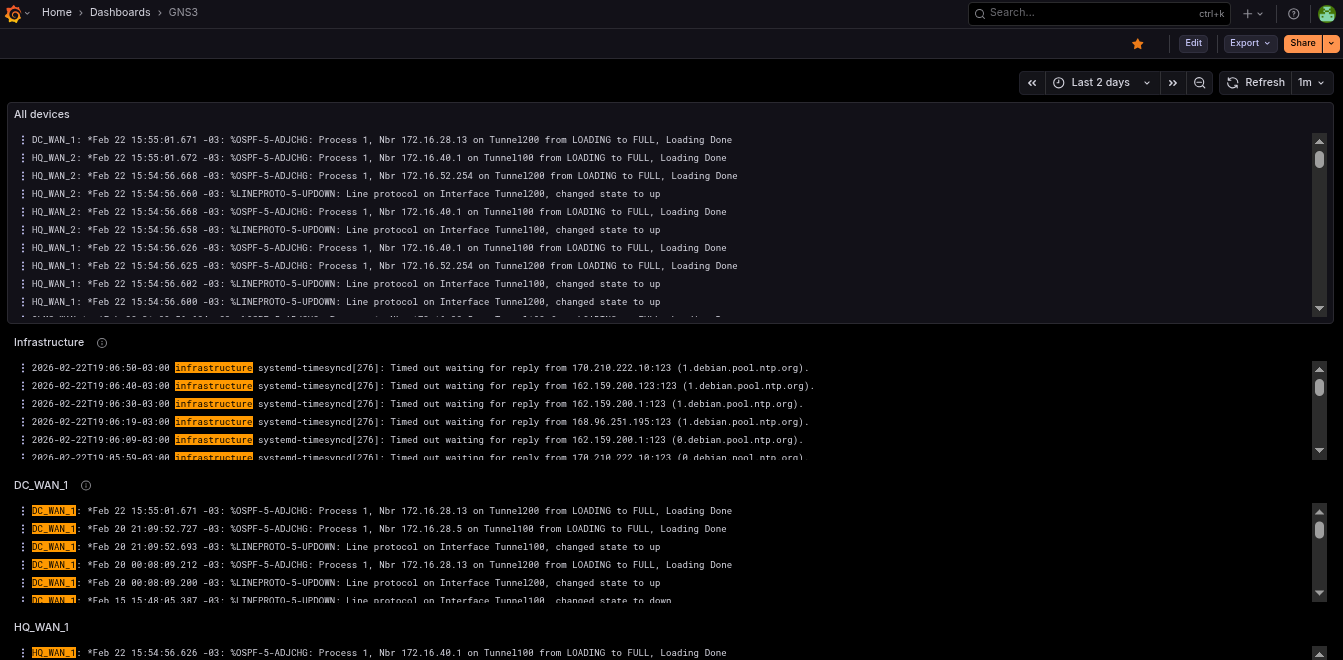This screenshot has height=660, width=1343.
Task: Shift time range forward
Action: click(x=1172, y=83)
